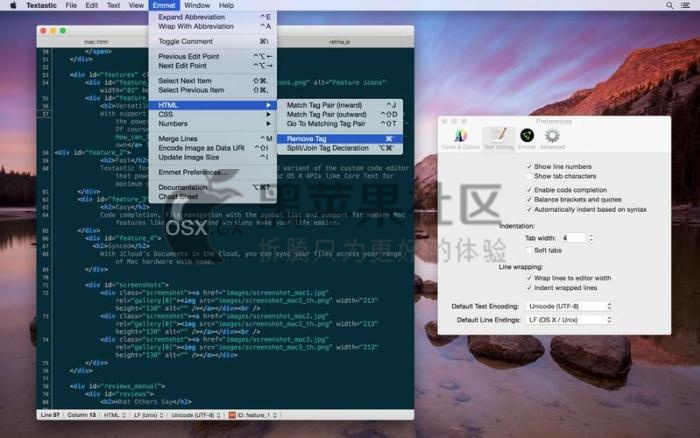Click the highlighted Remove Tag item
700x438 pixels.
pos(340,139)
